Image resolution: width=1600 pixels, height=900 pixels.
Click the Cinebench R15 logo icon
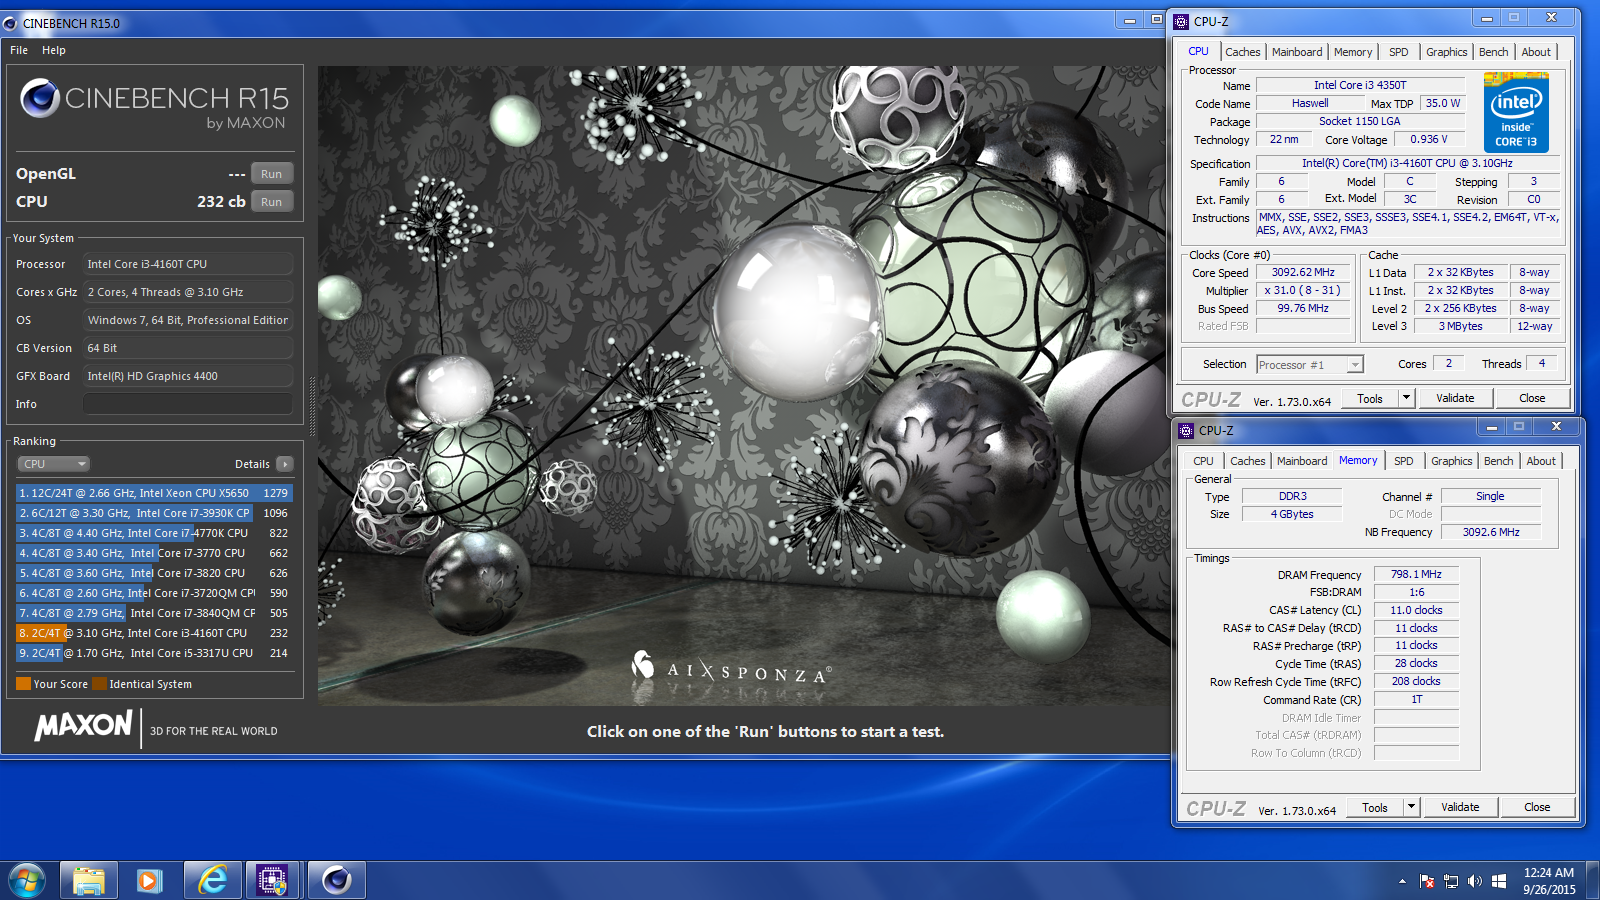tap(40, 98)
